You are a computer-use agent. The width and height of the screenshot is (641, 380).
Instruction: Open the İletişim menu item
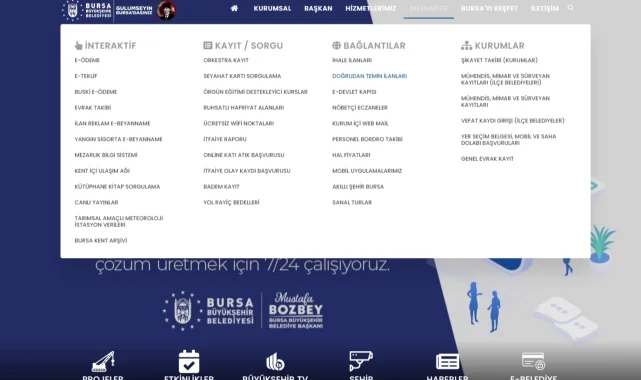click(545, 8)
